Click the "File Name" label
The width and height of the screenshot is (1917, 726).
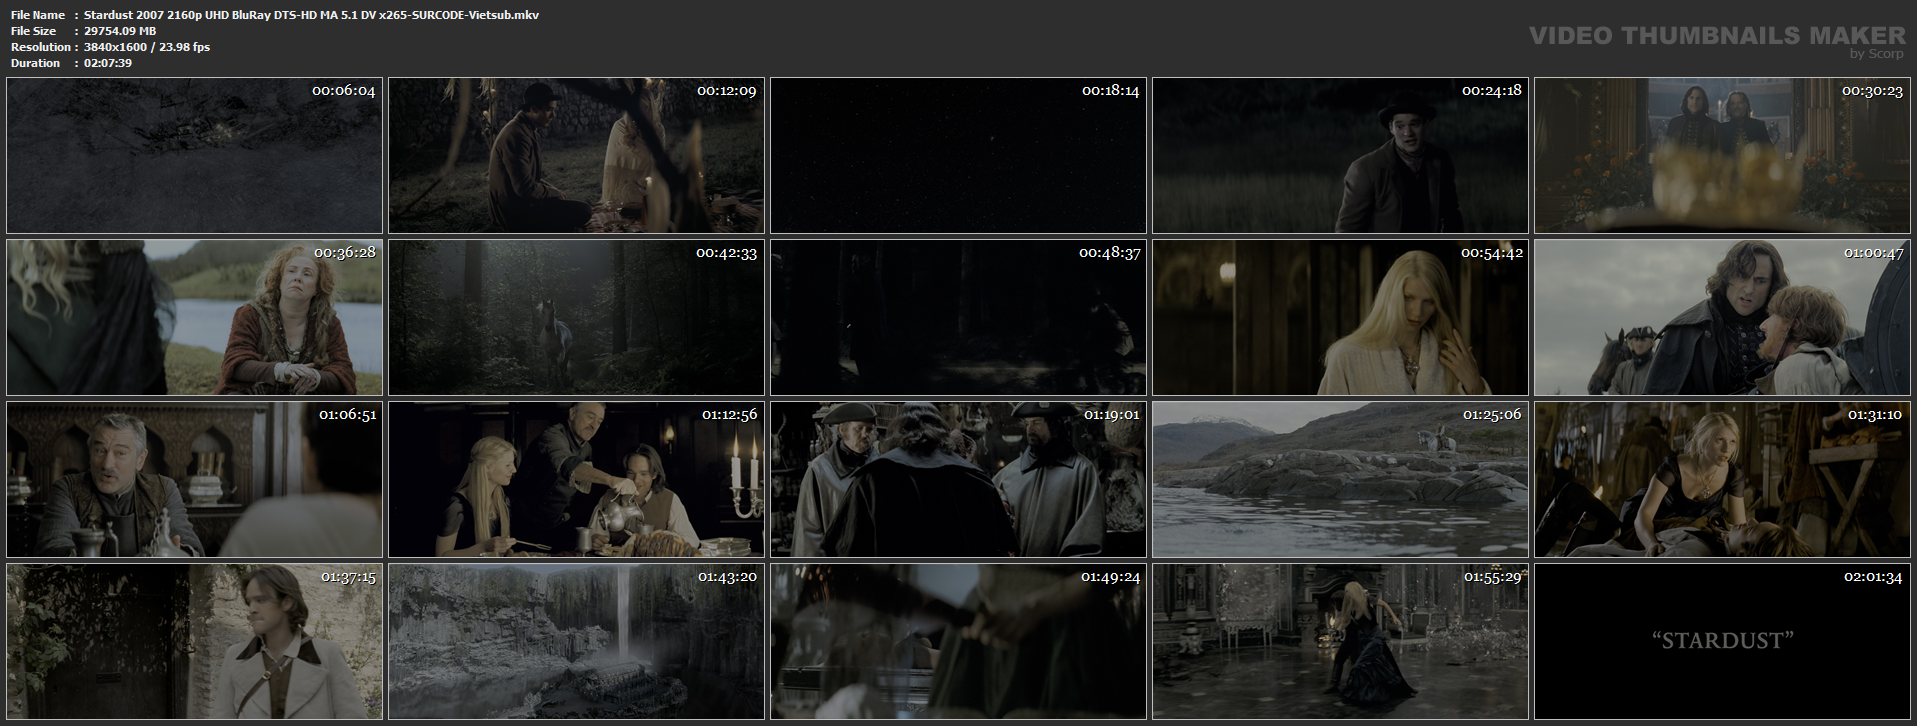coord(38,15)
